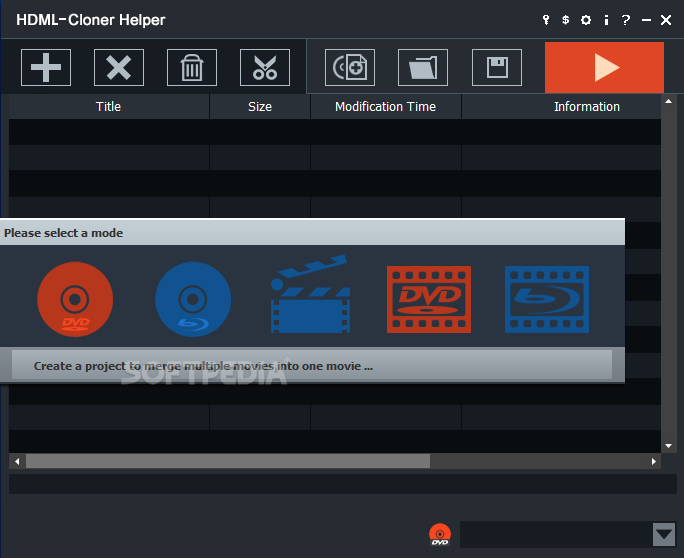
Task: Click the dollar sign purchase icon
Action: click(565, 20)
